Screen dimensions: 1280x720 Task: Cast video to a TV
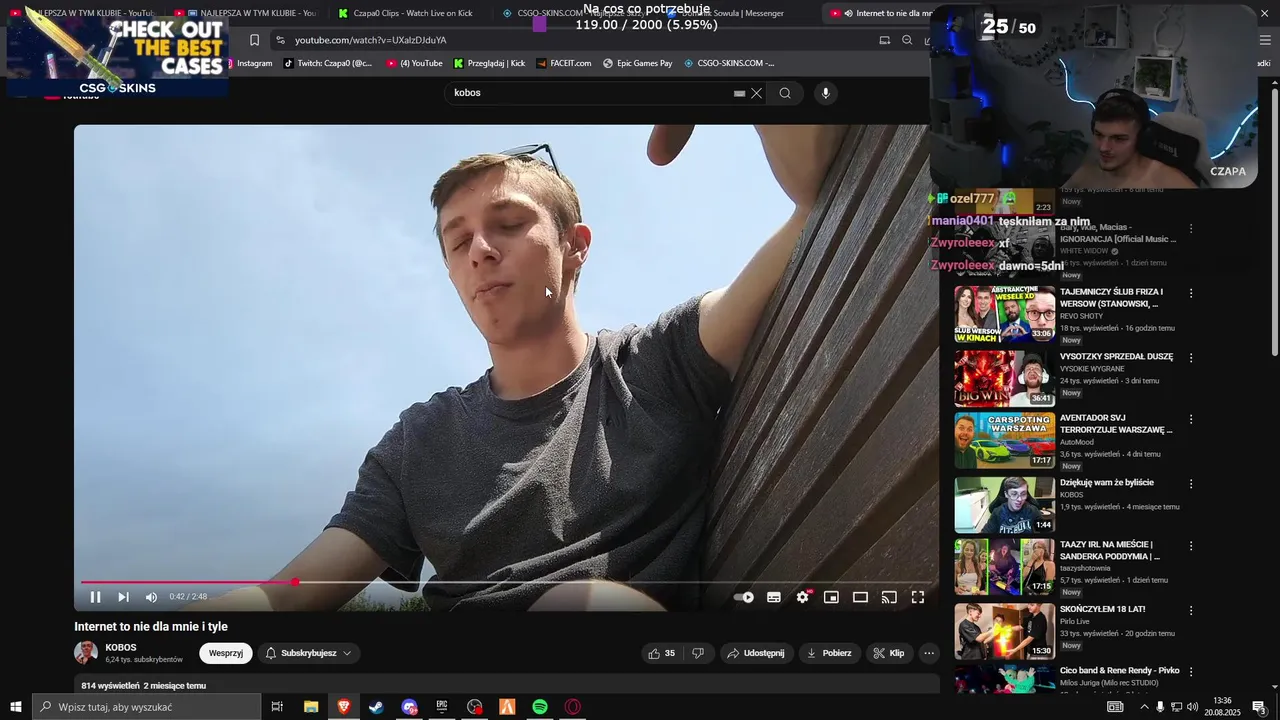pyautogui.click(x=889, y=597)
